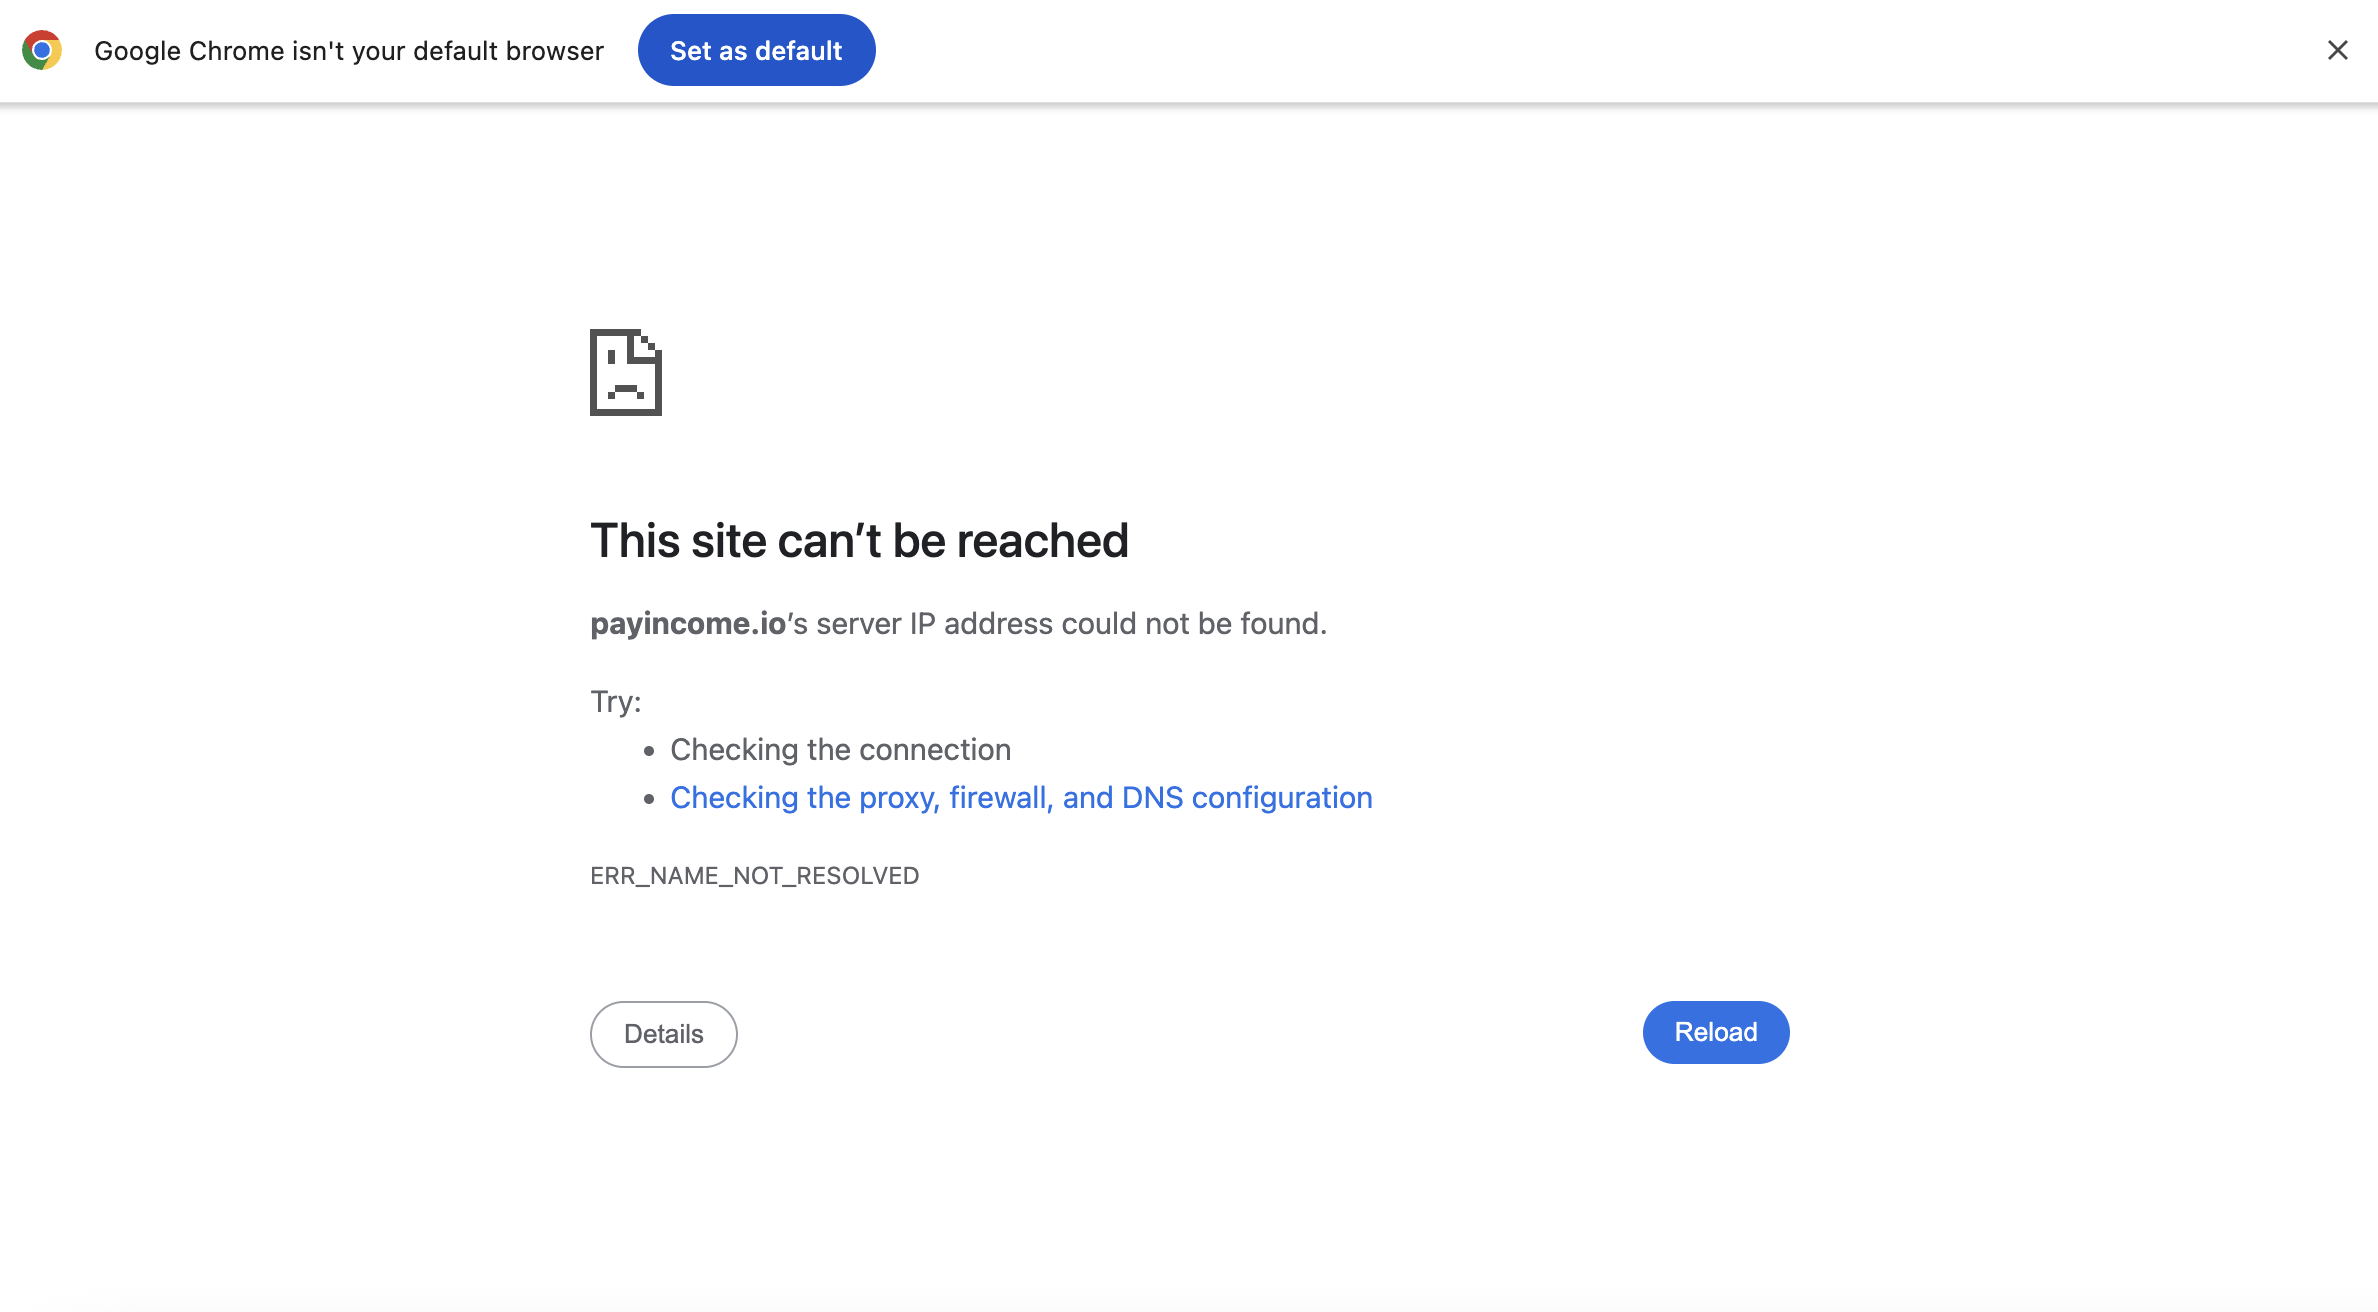2378x1312 pixels.
Task: Click the bullet before the blue proxy link
Action: click(649, 798)
